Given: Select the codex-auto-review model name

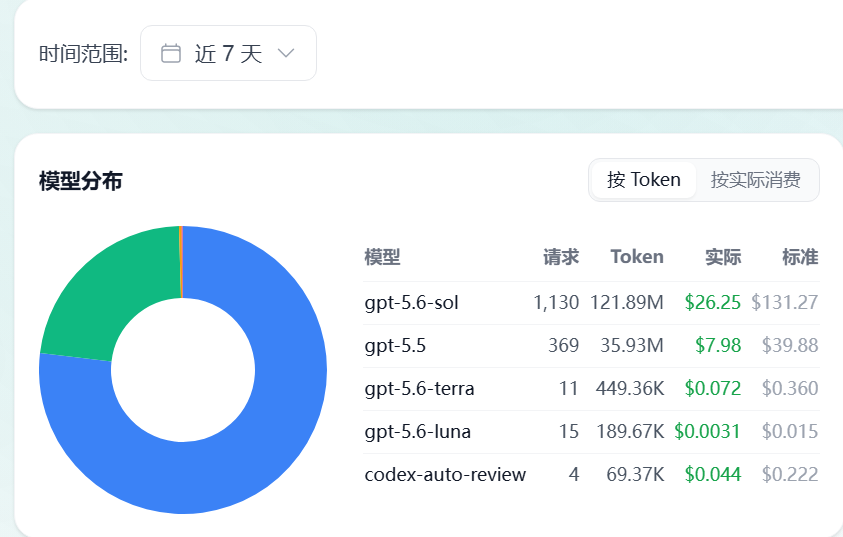Looking at the screenshot, I should click(445, 475).
